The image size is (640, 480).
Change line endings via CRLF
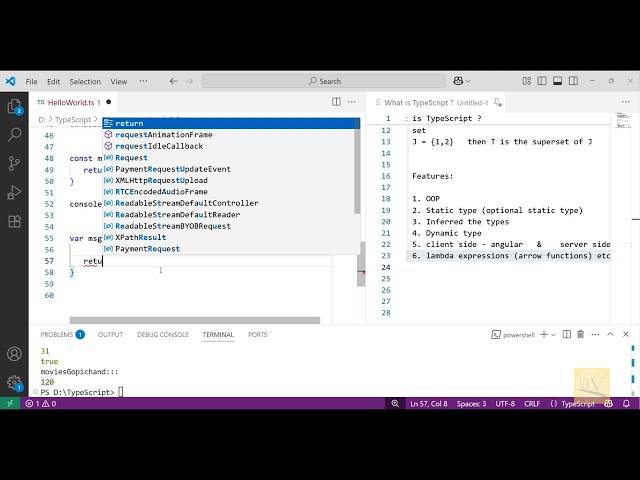click(532, 404)
